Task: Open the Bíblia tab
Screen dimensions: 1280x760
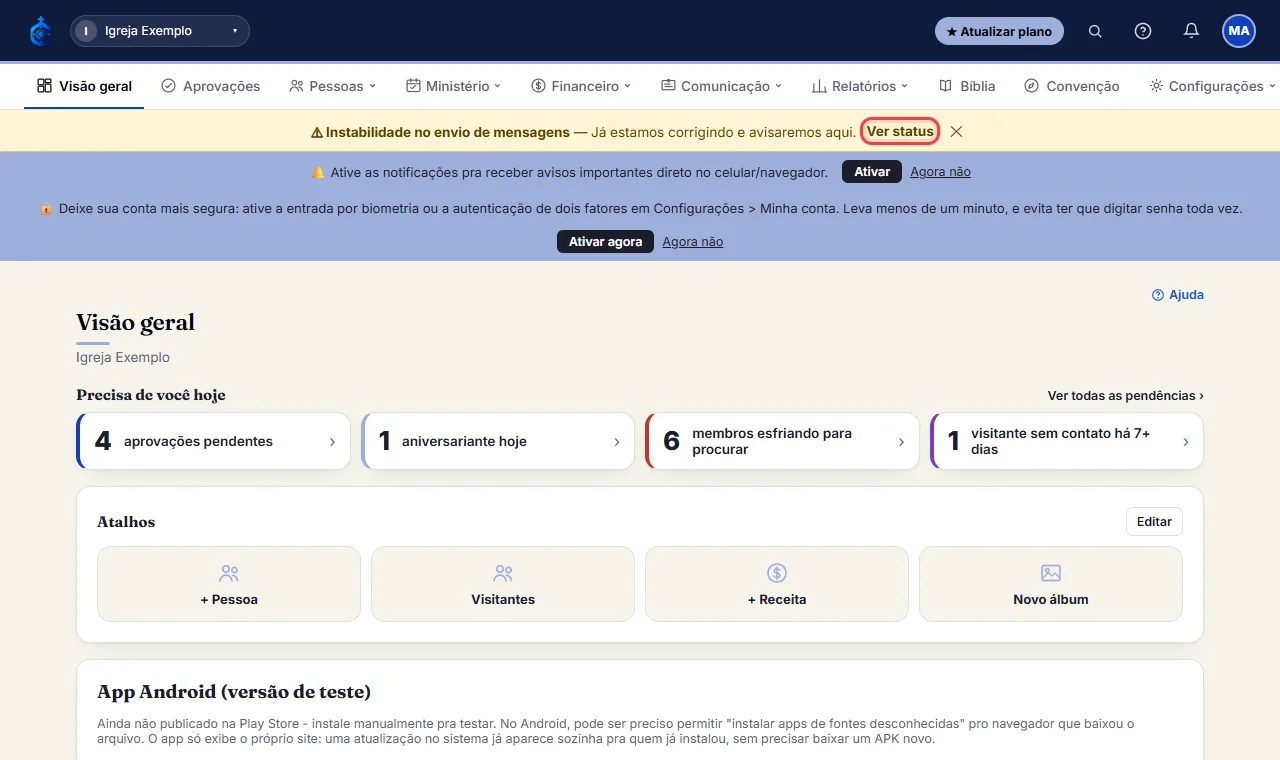Action: [967, 86]
